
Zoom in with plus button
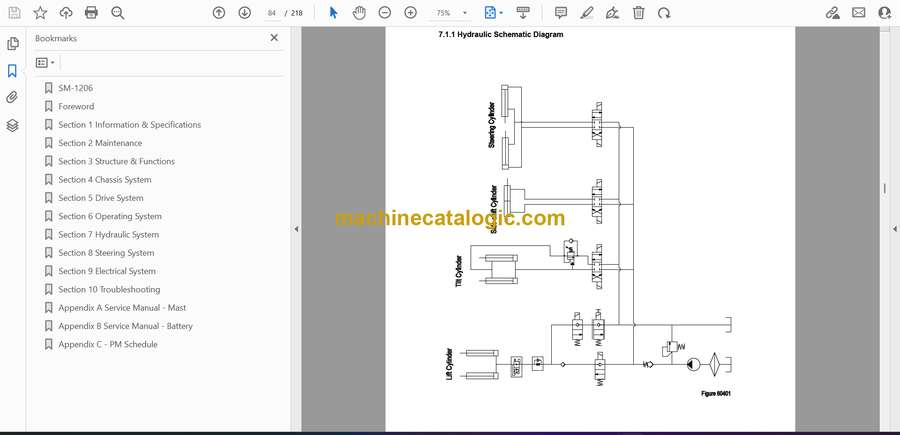click(x=410, y=13)
